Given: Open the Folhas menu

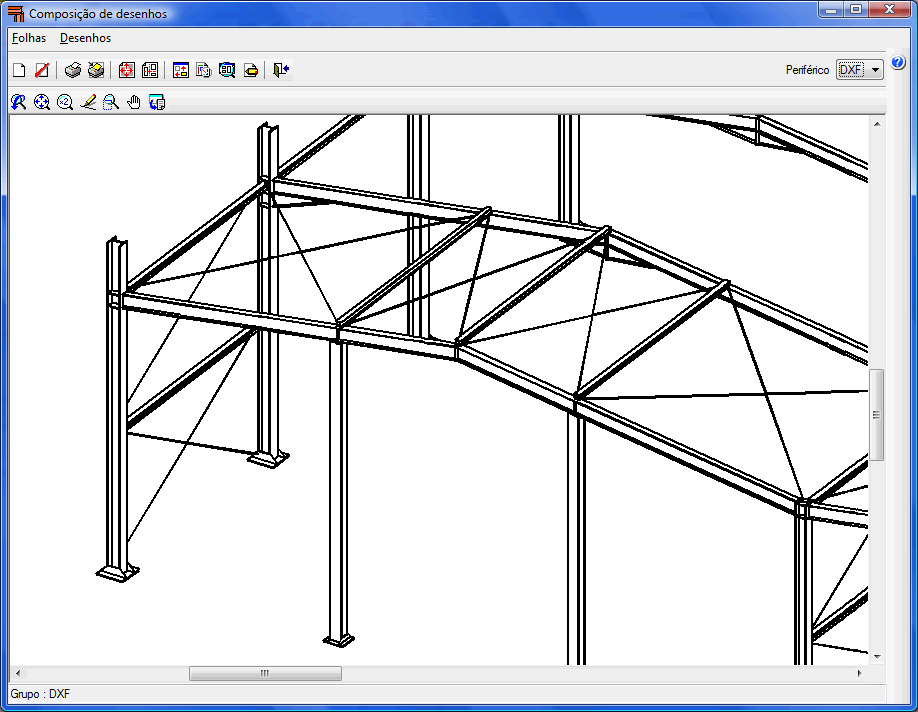Looking at the screenshot, I should pos(29,38).
